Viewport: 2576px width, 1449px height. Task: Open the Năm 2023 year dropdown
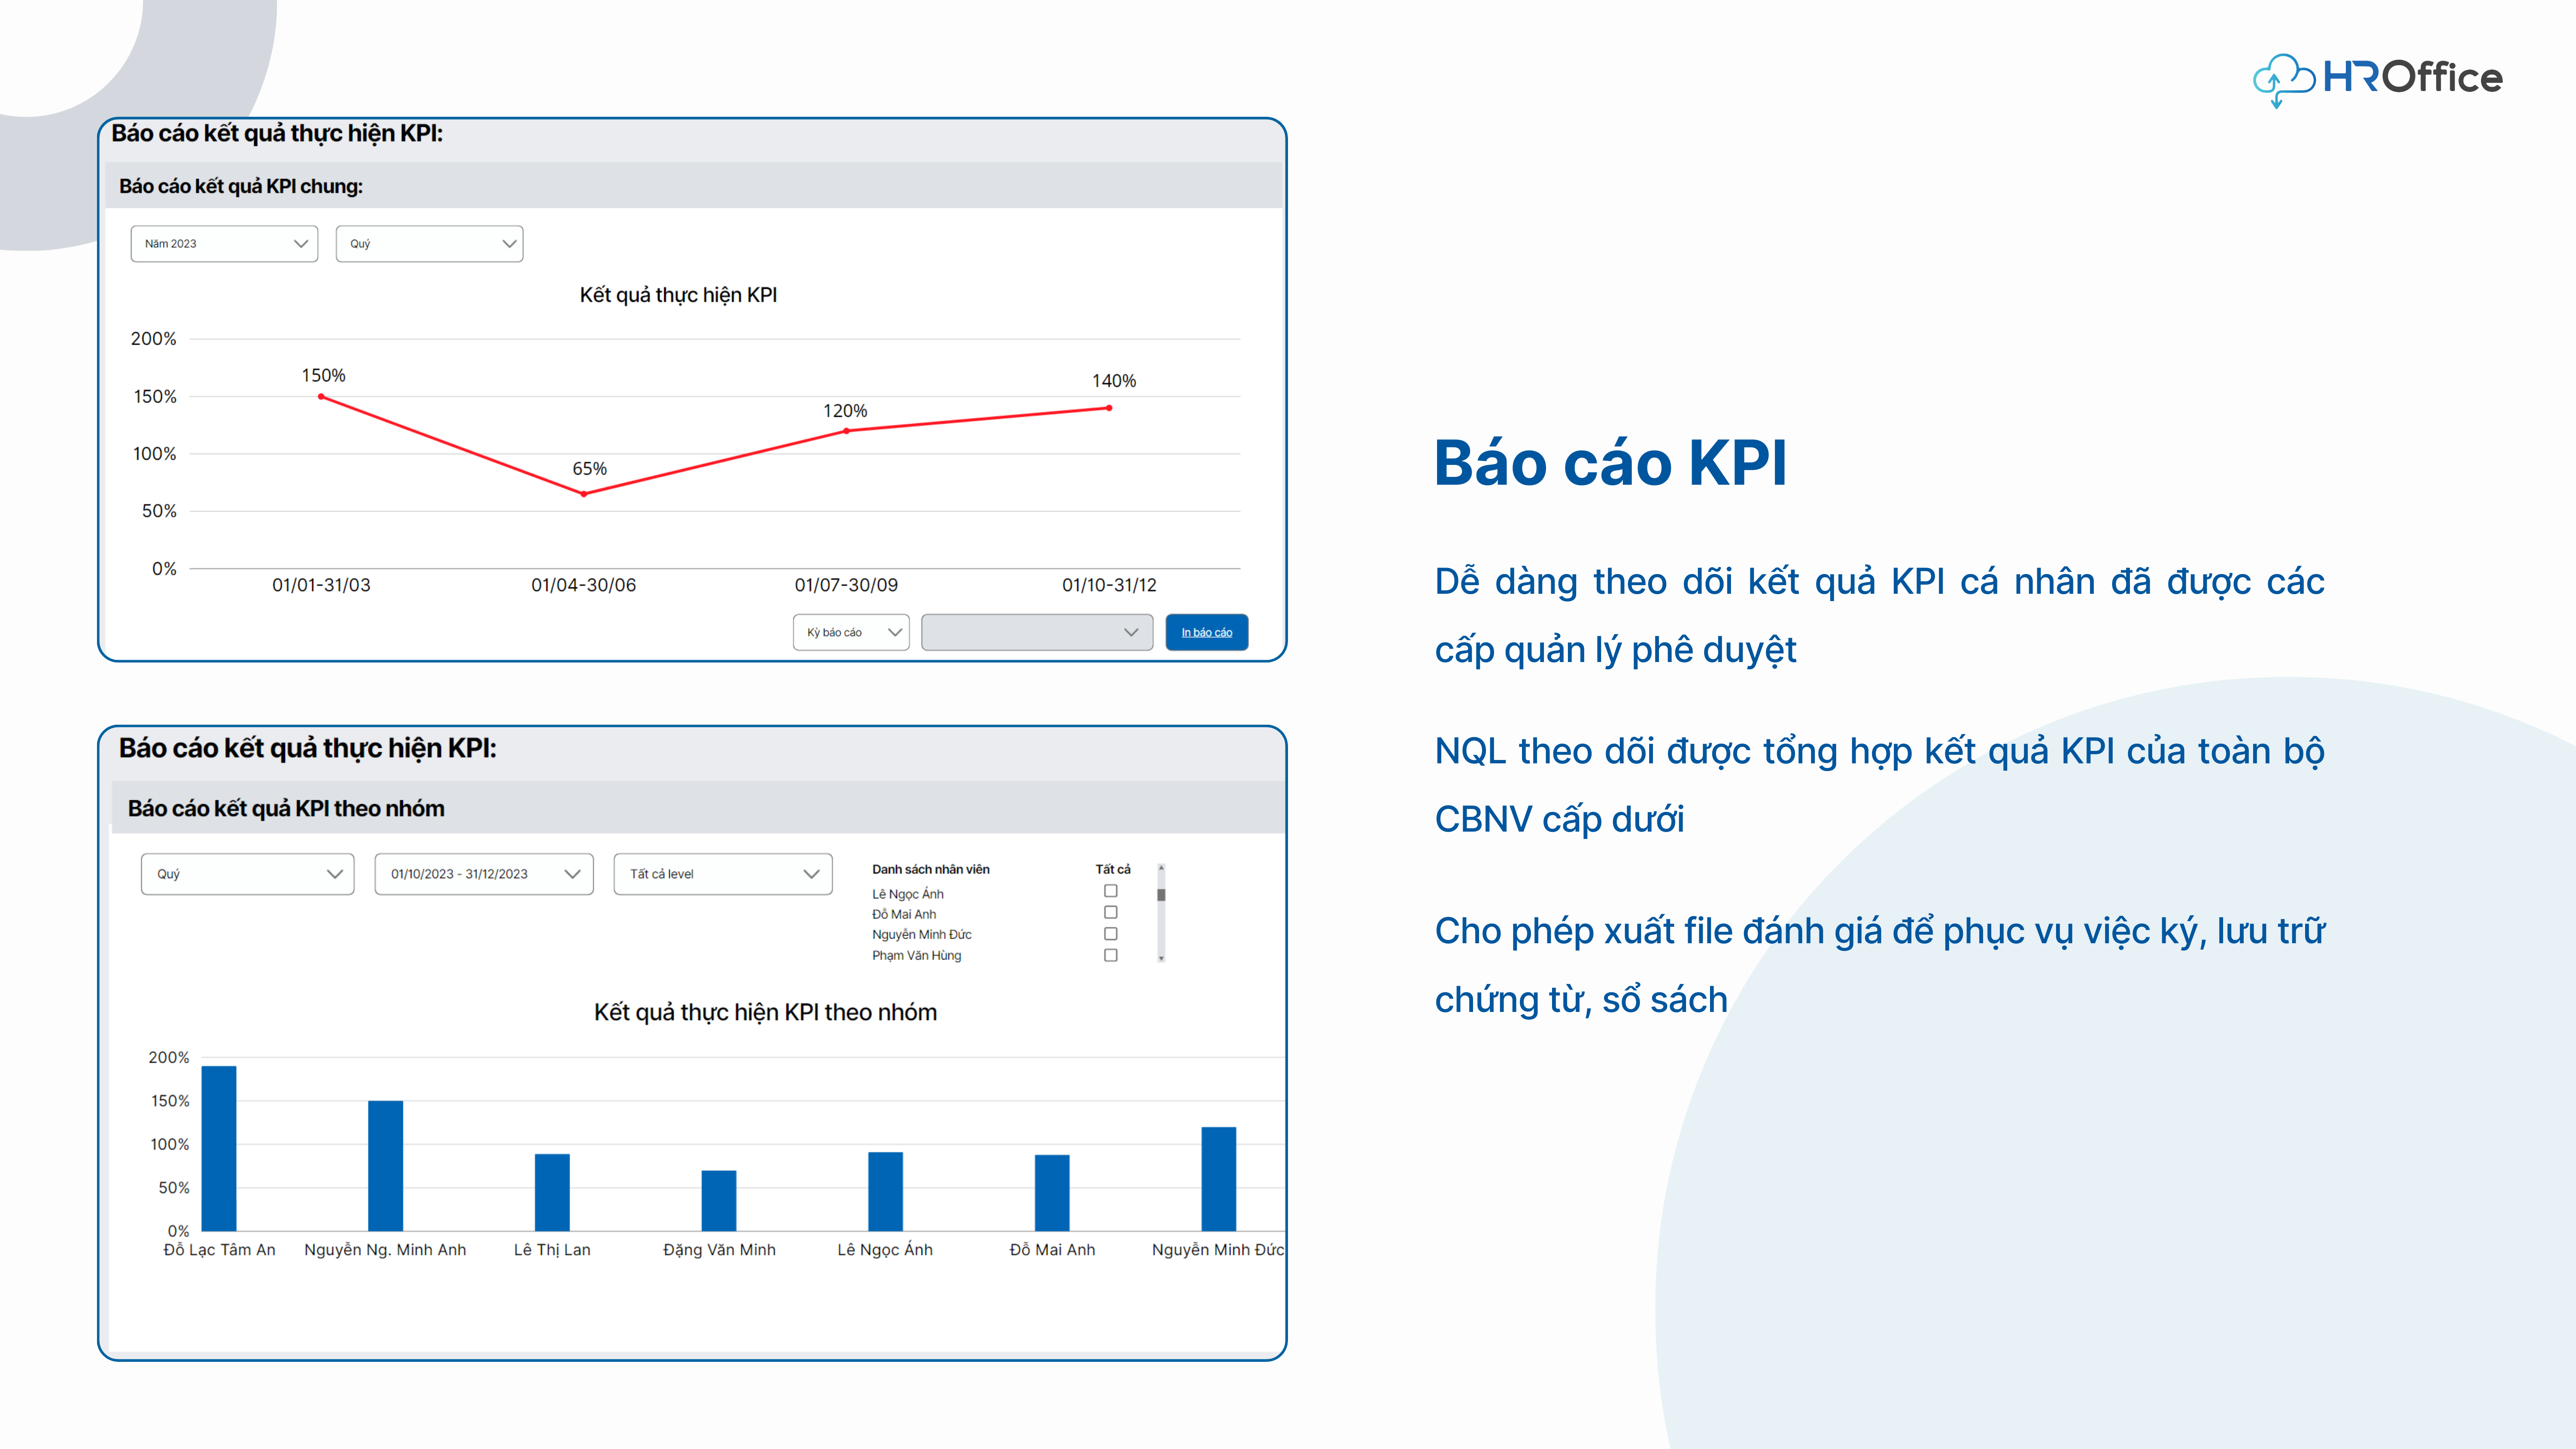(224, 243)
